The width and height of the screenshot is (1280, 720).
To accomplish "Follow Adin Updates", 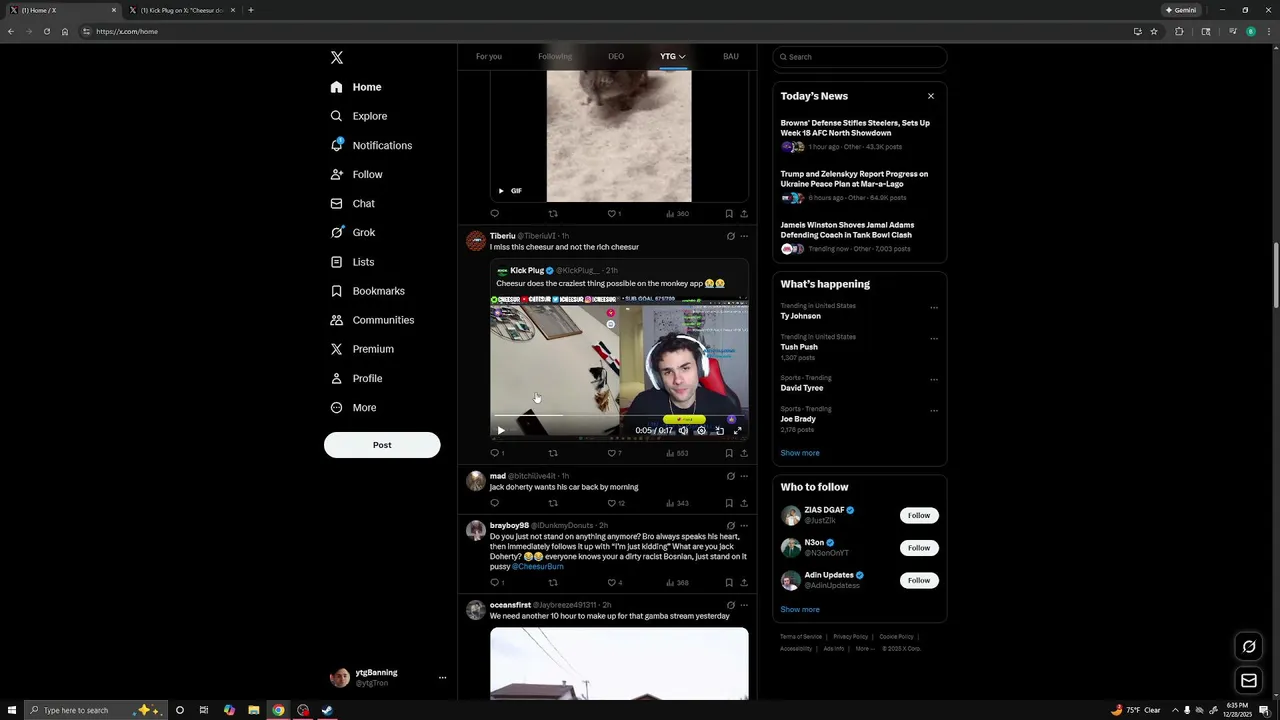I will coord(919,580).
